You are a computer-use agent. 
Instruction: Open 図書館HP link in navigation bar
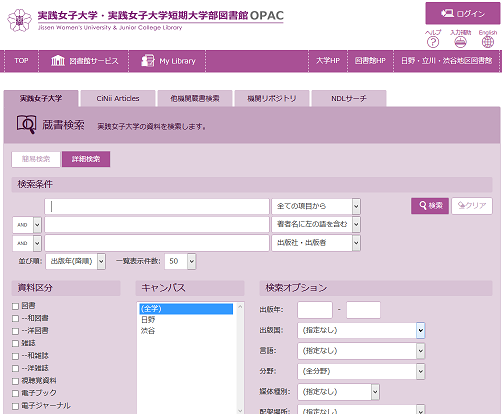click(370, 61)
